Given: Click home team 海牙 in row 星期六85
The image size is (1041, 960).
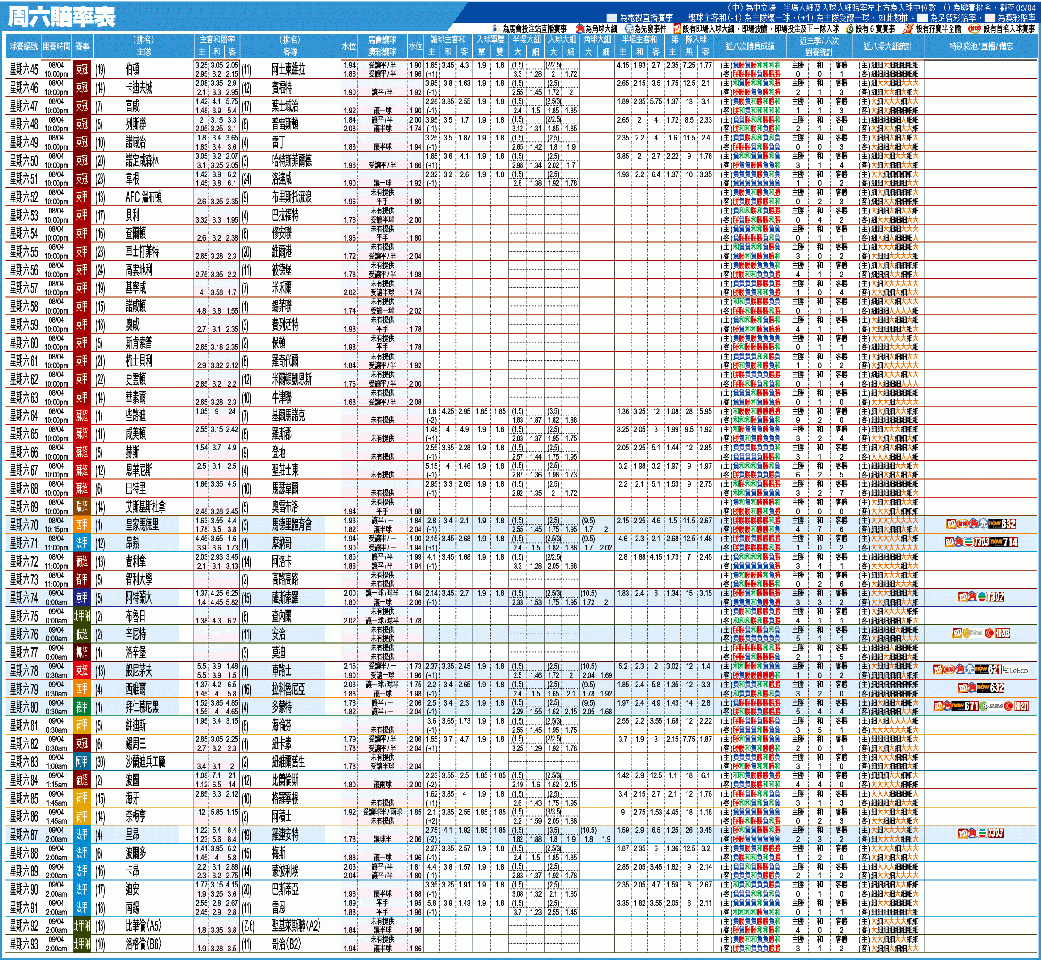Looking at the screenshot, I should tap(132, 797).
